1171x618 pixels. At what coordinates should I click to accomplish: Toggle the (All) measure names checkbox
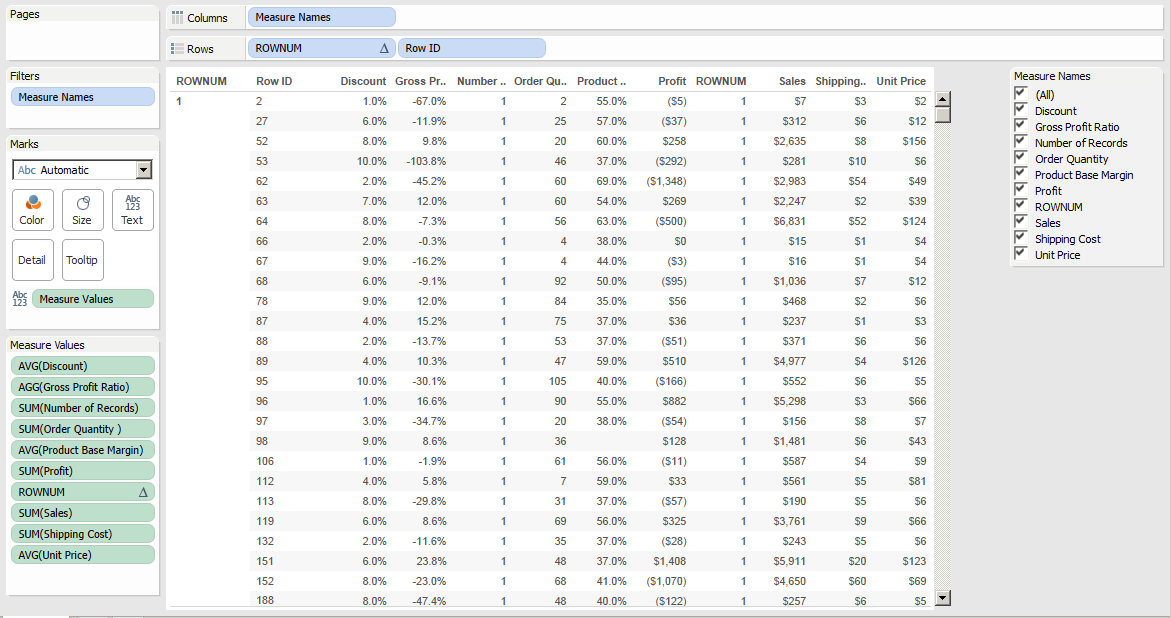coord(1021,93)
